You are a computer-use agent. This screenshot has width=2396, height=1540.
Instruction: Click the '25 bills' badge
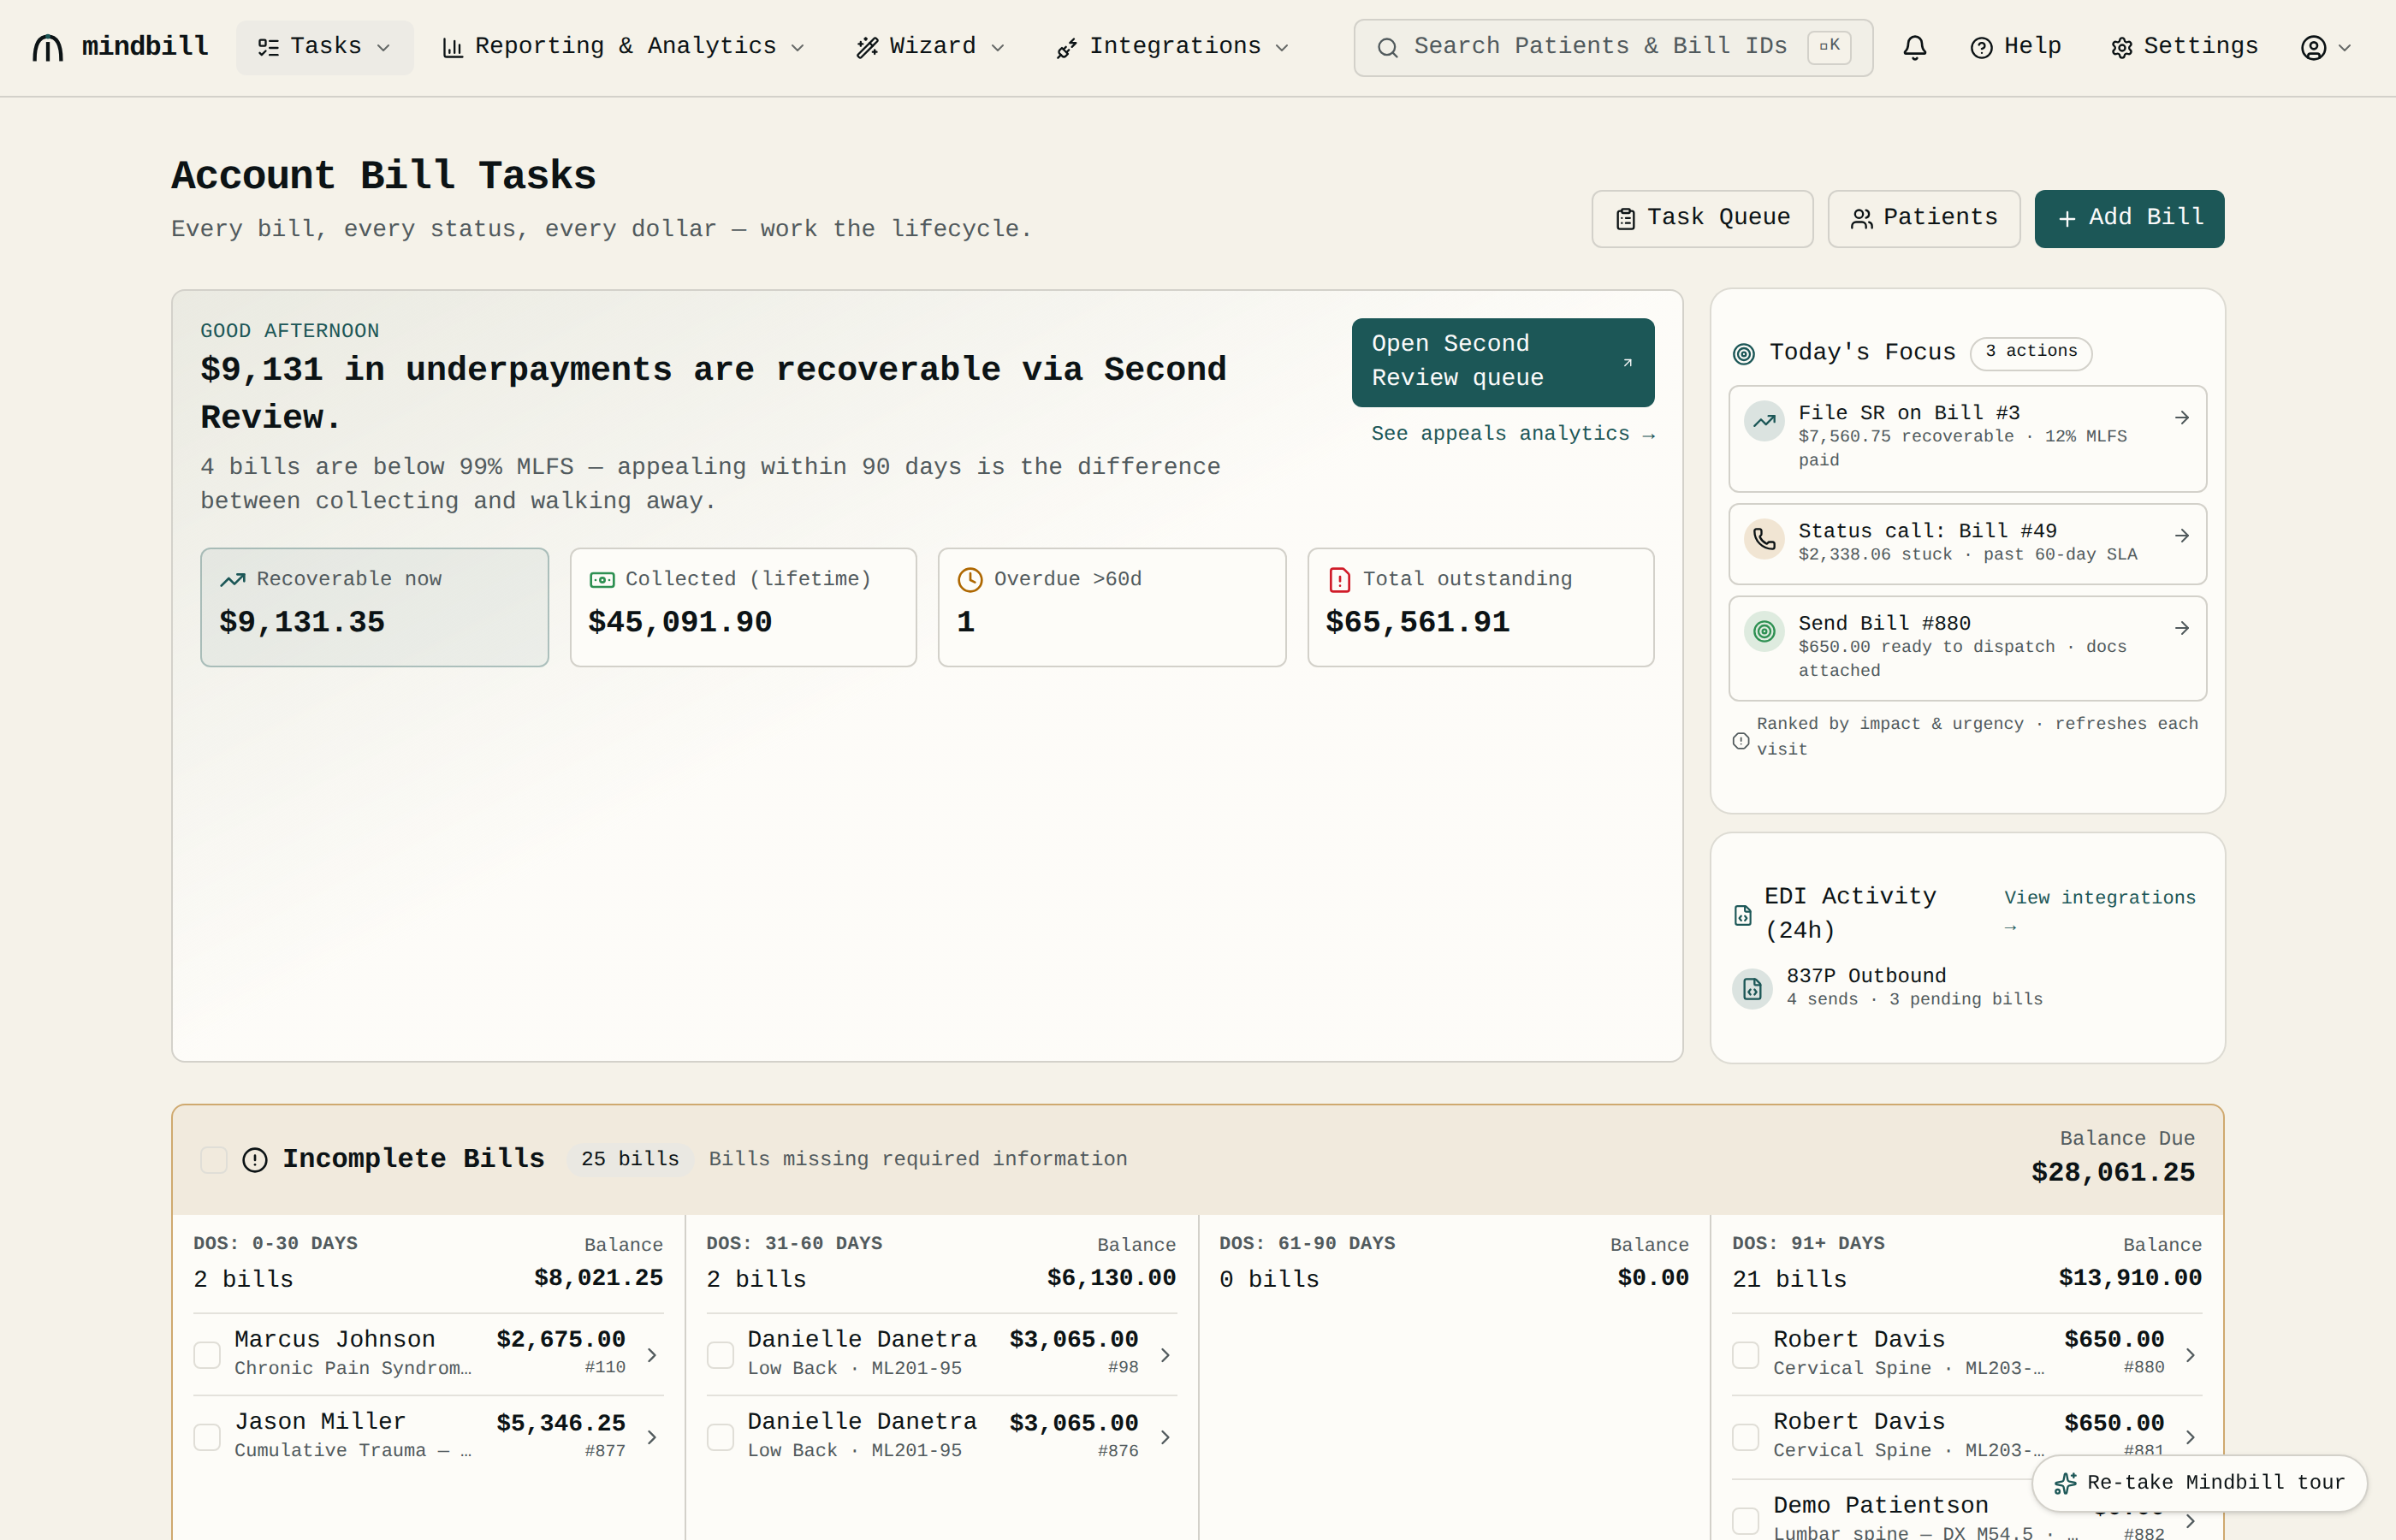630,1159
